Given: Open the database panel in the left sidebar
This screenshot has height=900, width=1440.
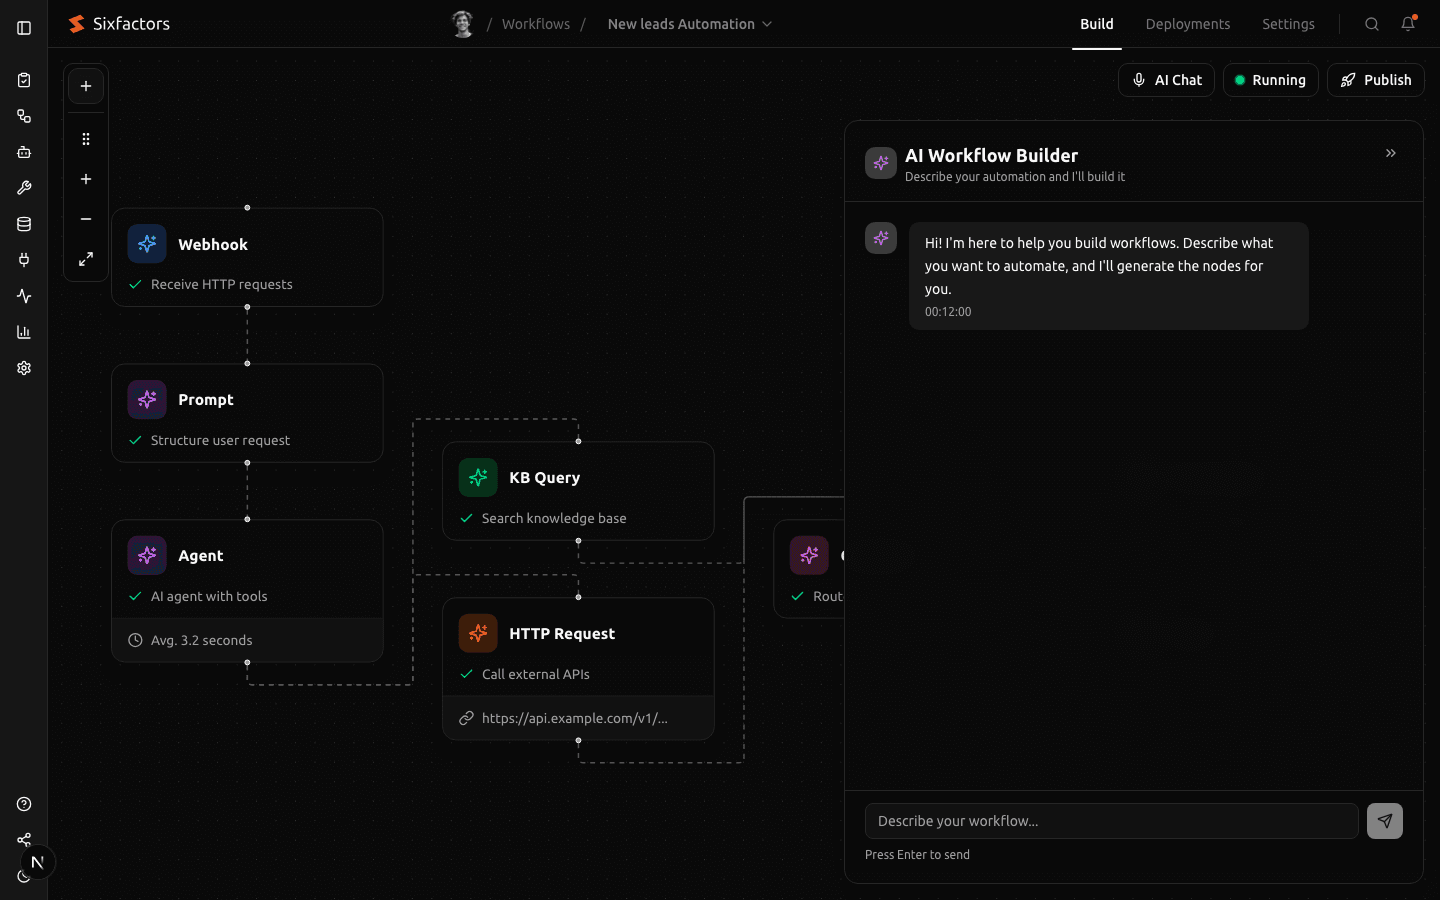Looking at the screenshot, I should click(x=24, y=224).
